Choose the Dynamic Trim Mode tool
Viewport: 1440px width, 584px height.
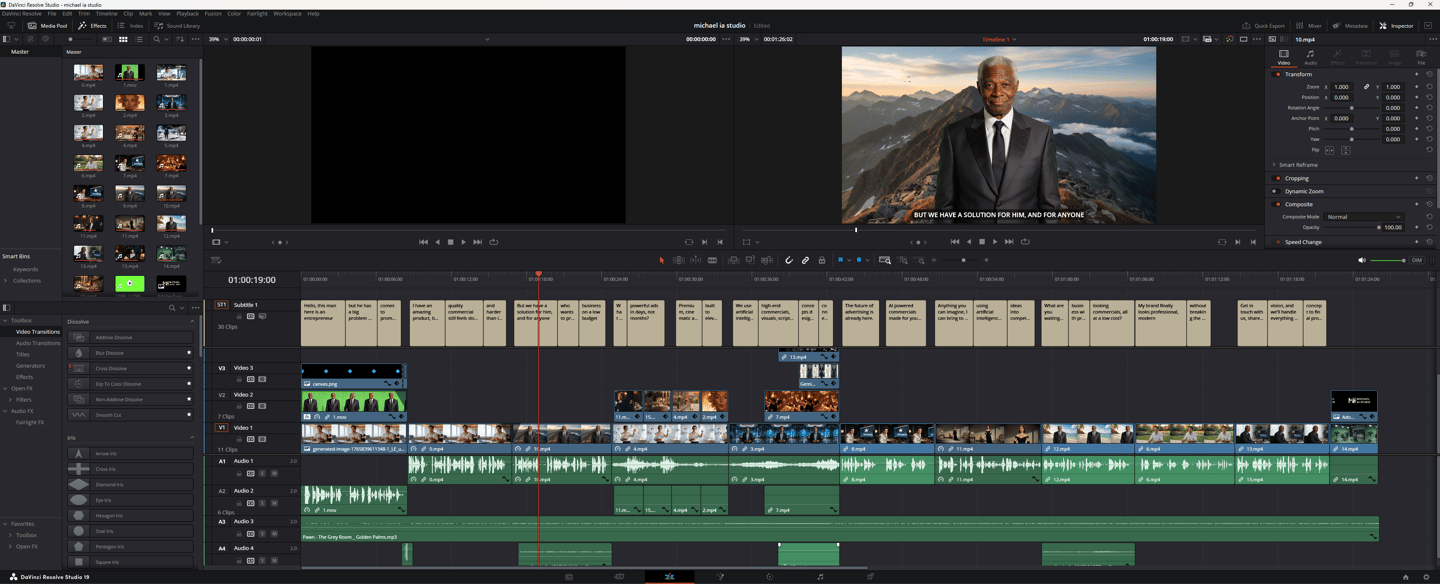[695, 260]
